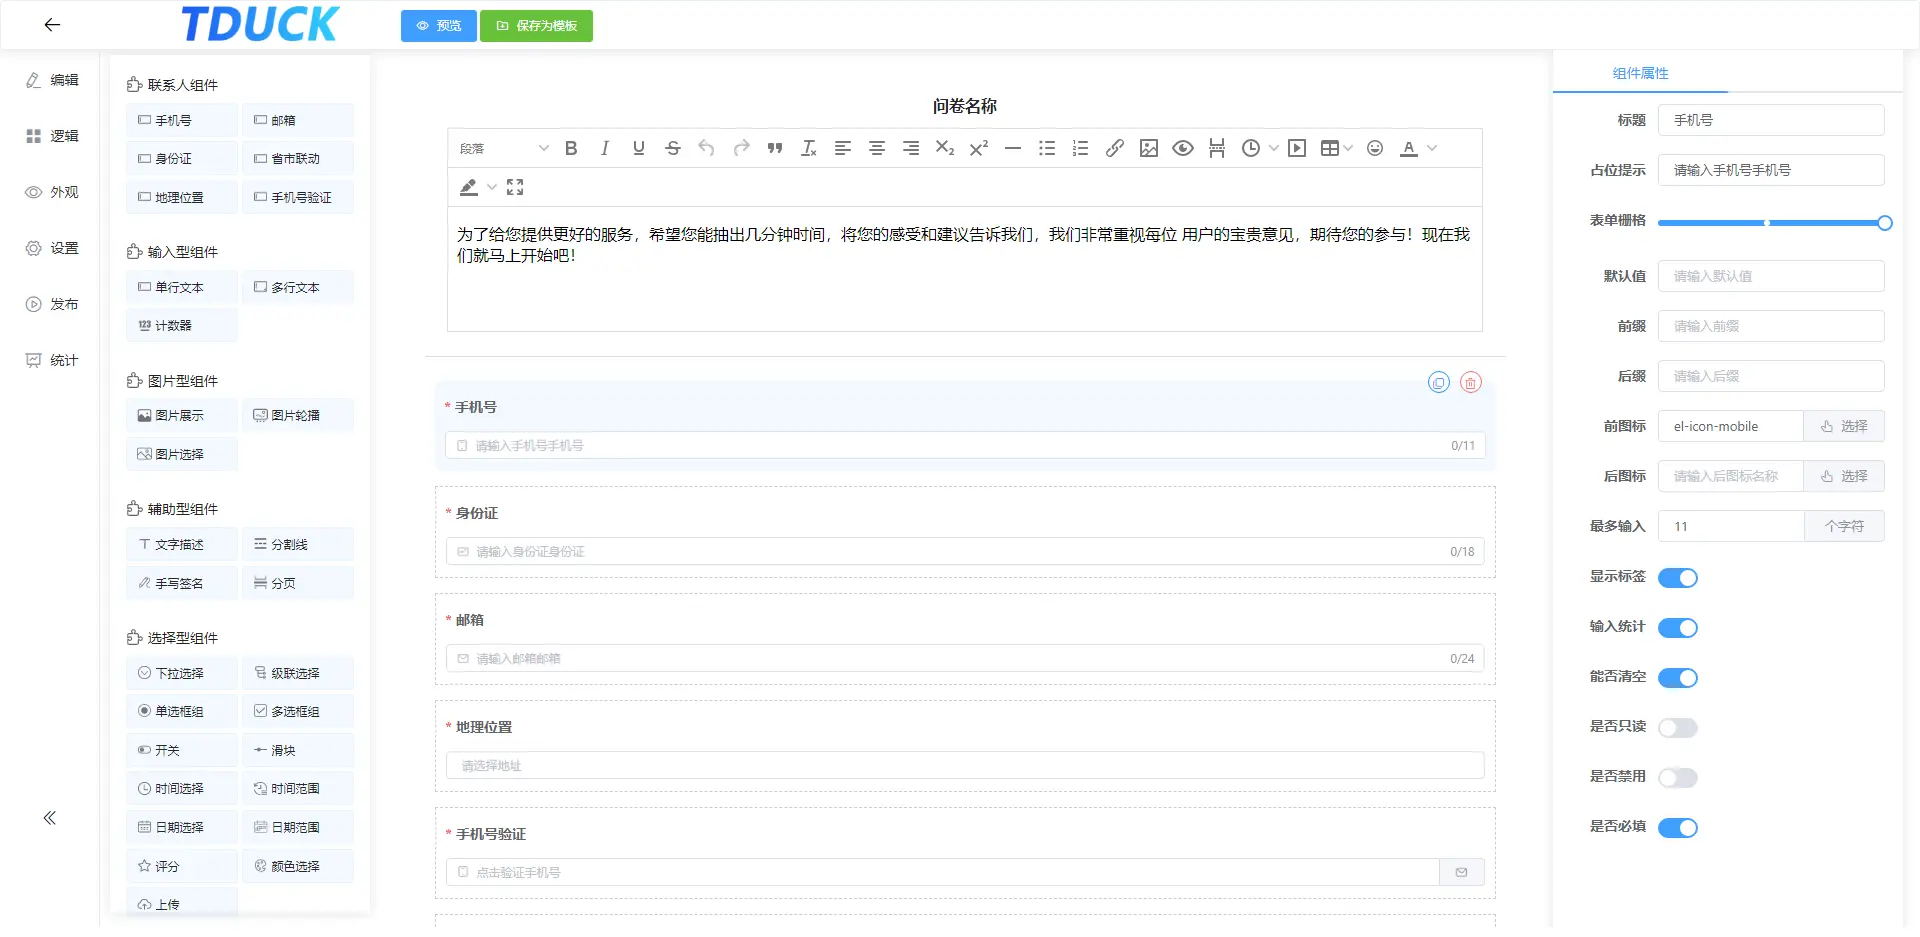
Task: Delete the selected 手机号 form field
Action: [1471, 382]
